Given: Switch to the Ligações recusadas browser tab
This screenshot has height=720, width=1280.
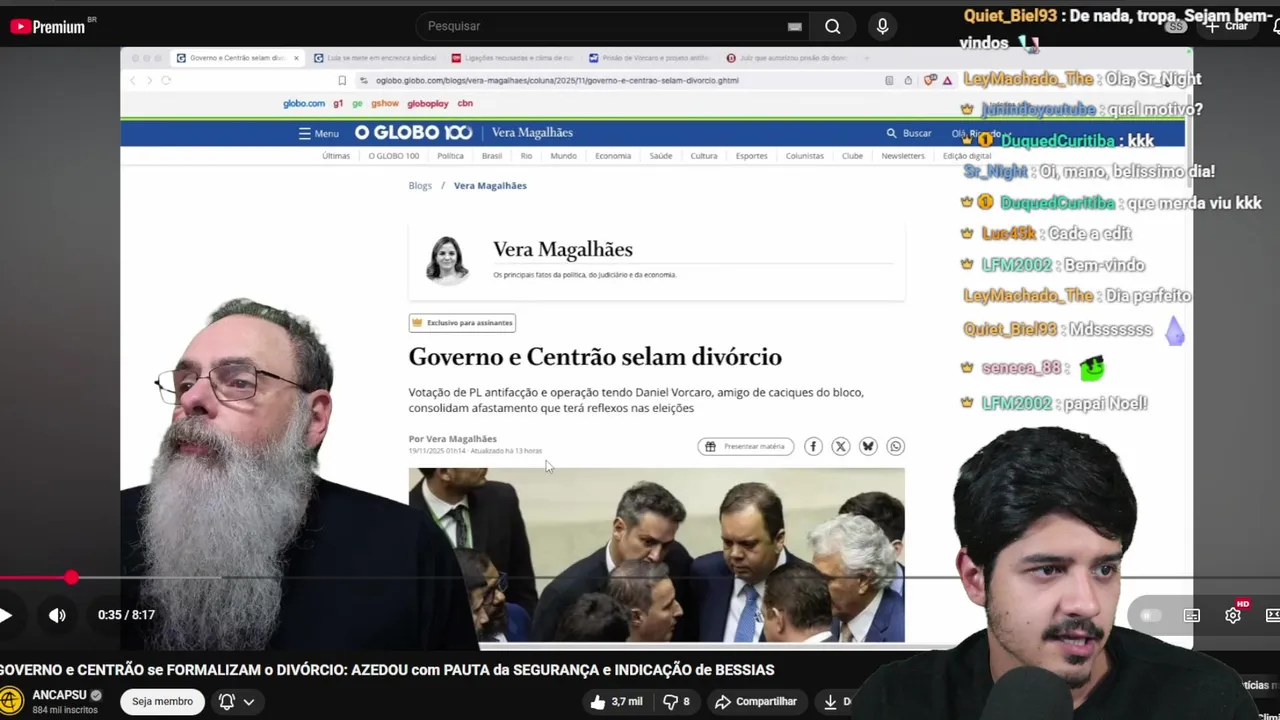Looking at the screenshot, I should [x=512, y=58].
